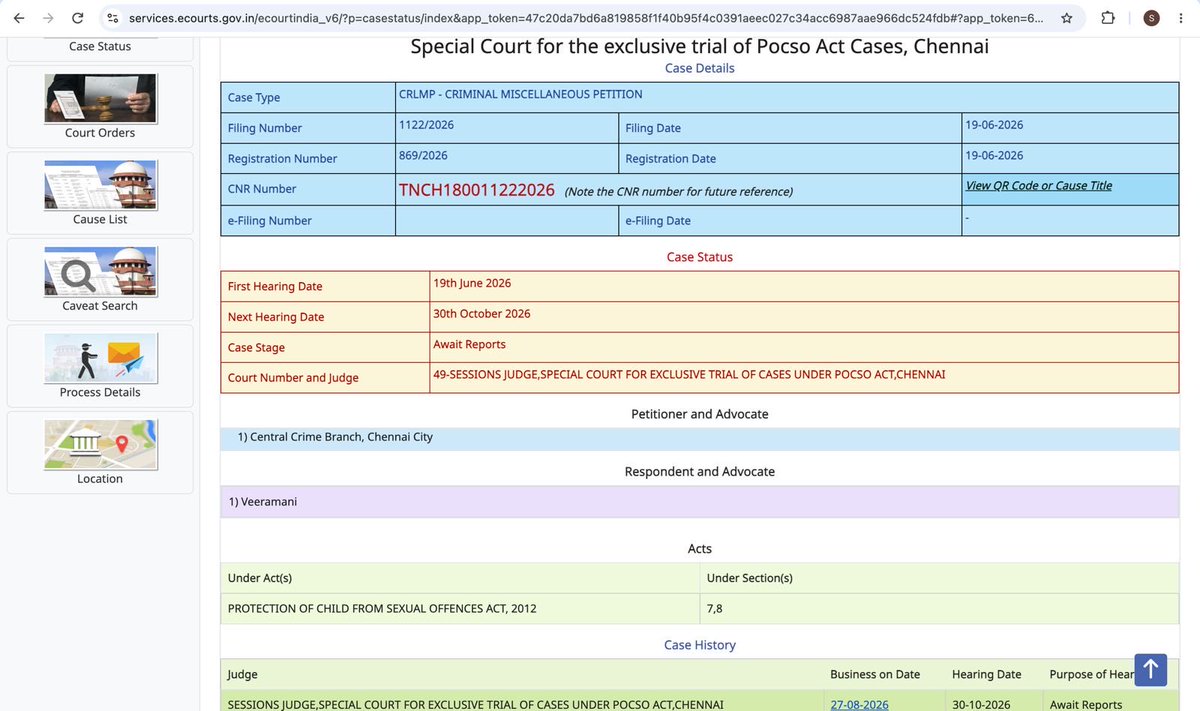Image resolution: width=1200 pixels, height=711 pixels.
Task: Select the Filing Date value 19-06-2026
Action: [x=994, y=125]
